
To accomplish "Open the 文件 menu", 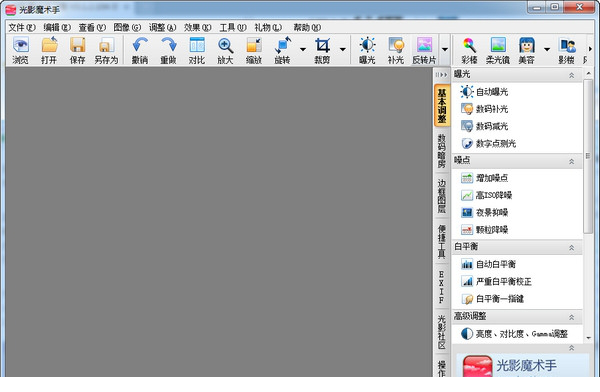I will [x=22, y=28].
